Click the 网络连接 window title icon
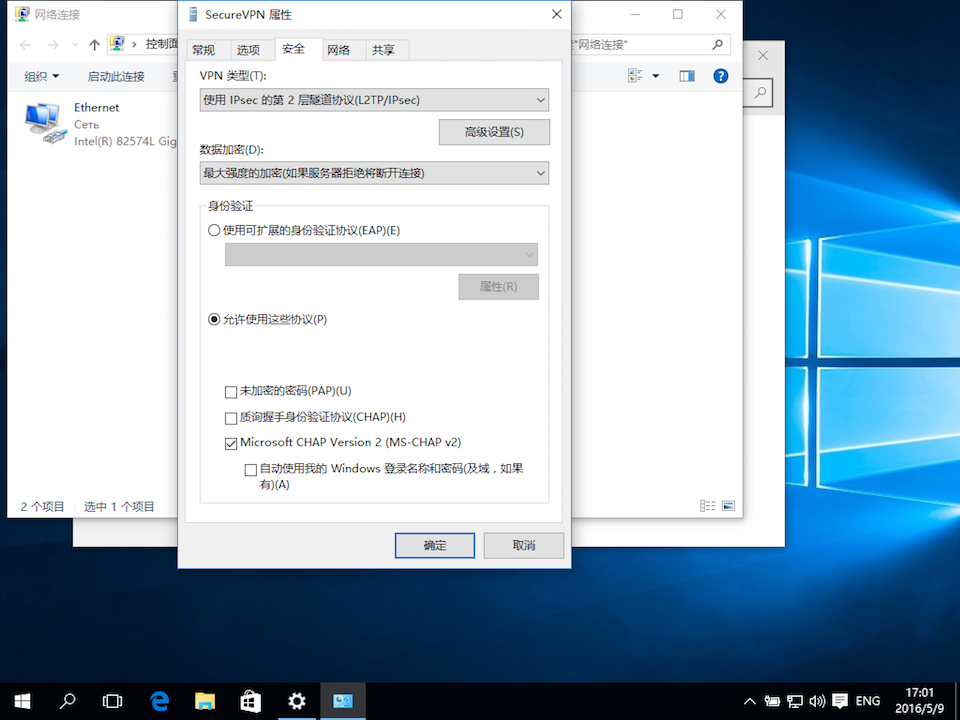Viewport: 960px width, 720px height. click(x=22, y=14)
